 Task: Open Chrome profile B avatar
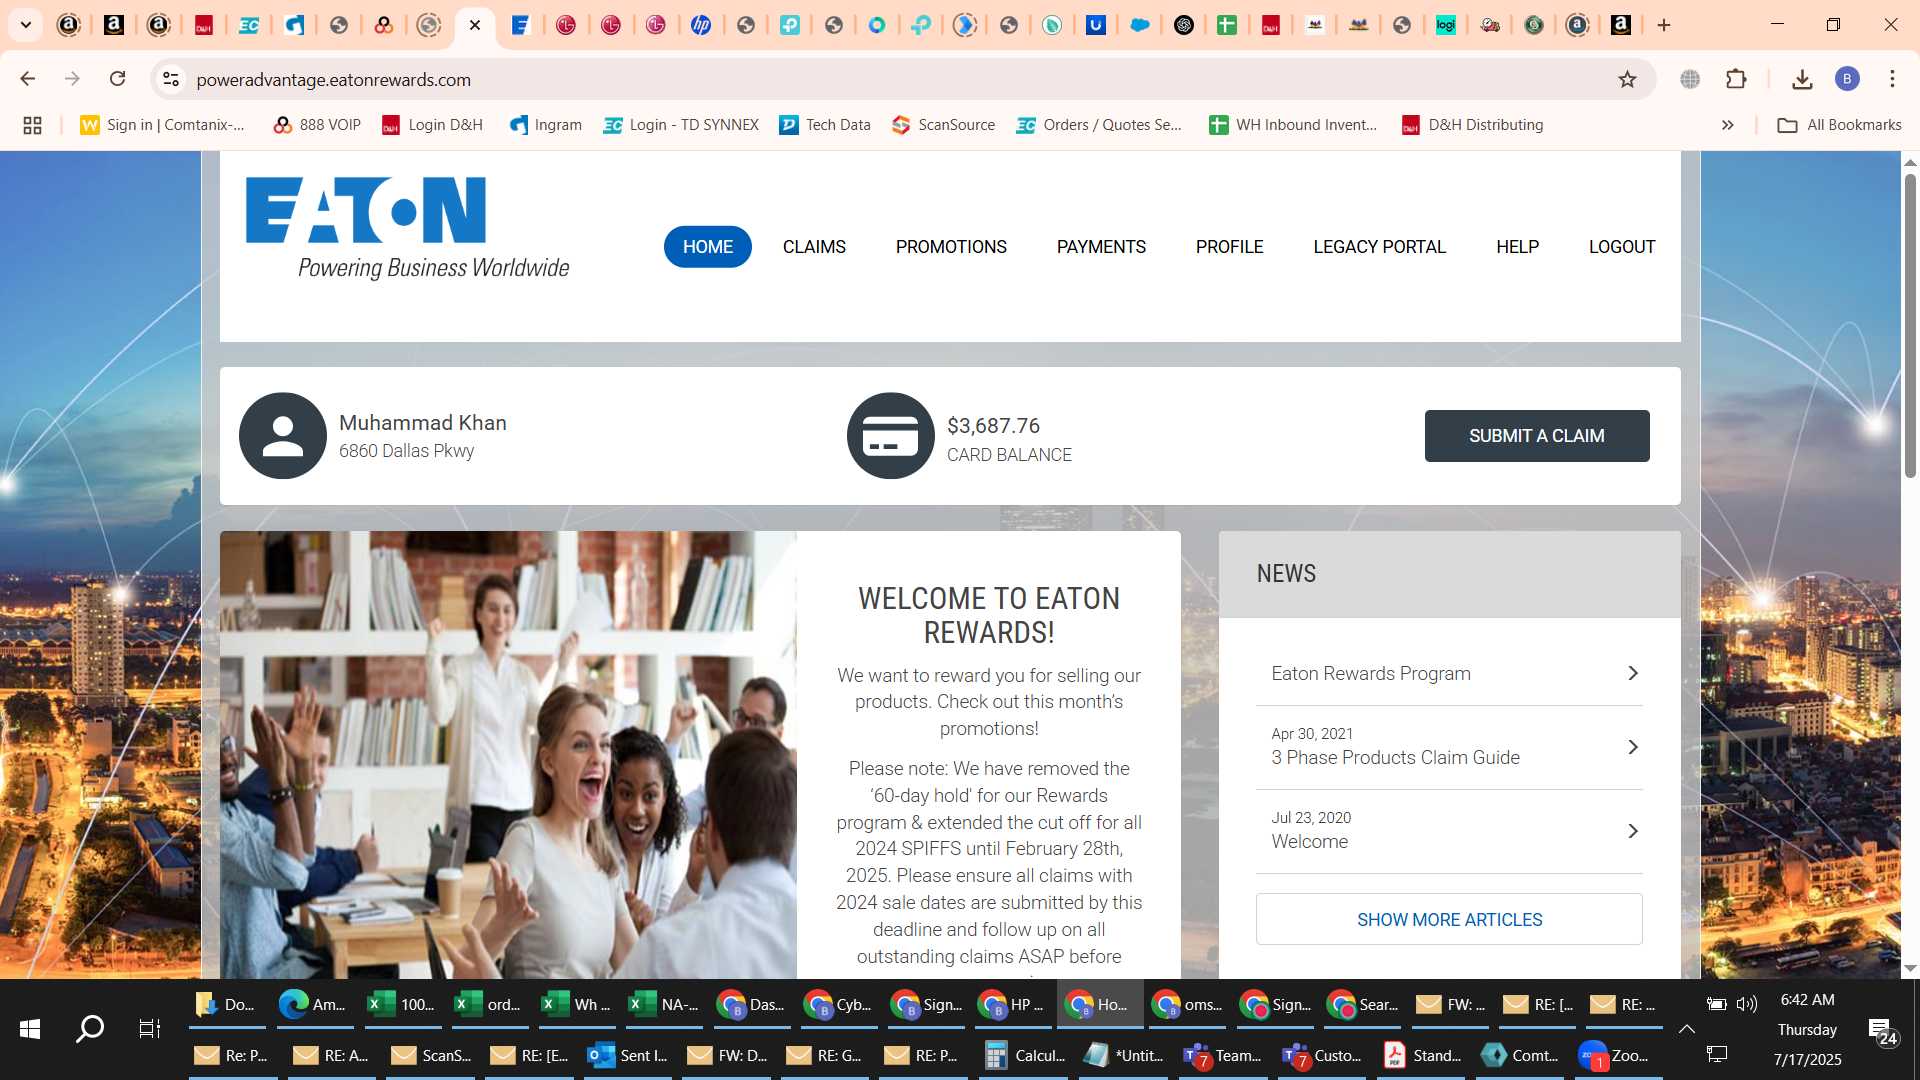(x=1847, y=79)
